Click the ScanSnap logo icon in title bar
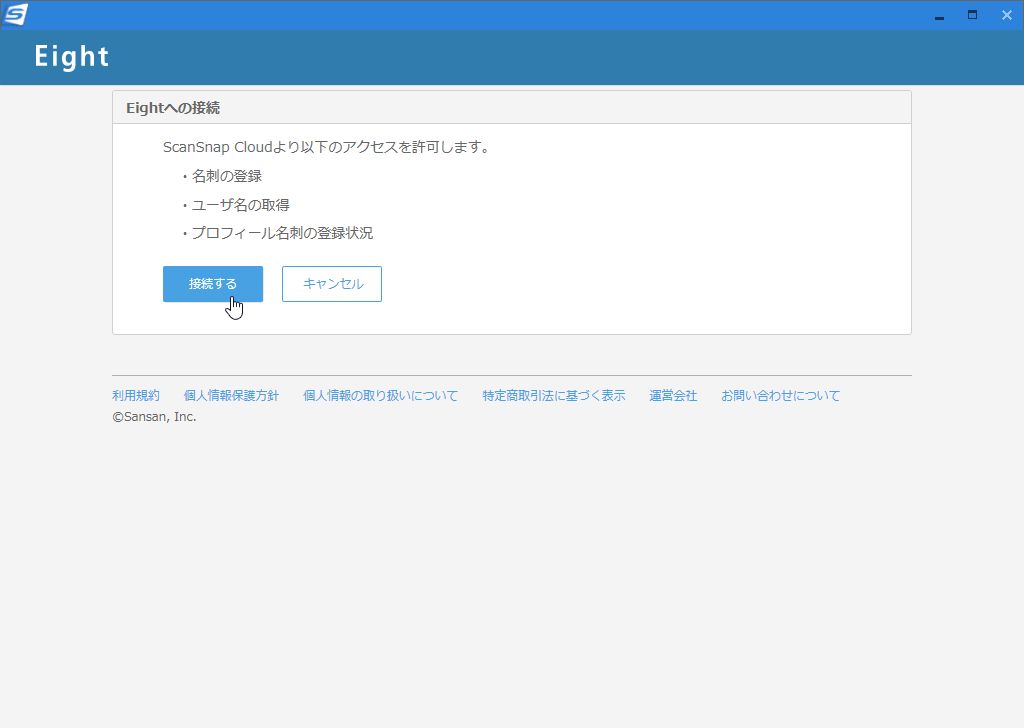The width and height of the screenshot is (1024, 728). click(15, 14)
